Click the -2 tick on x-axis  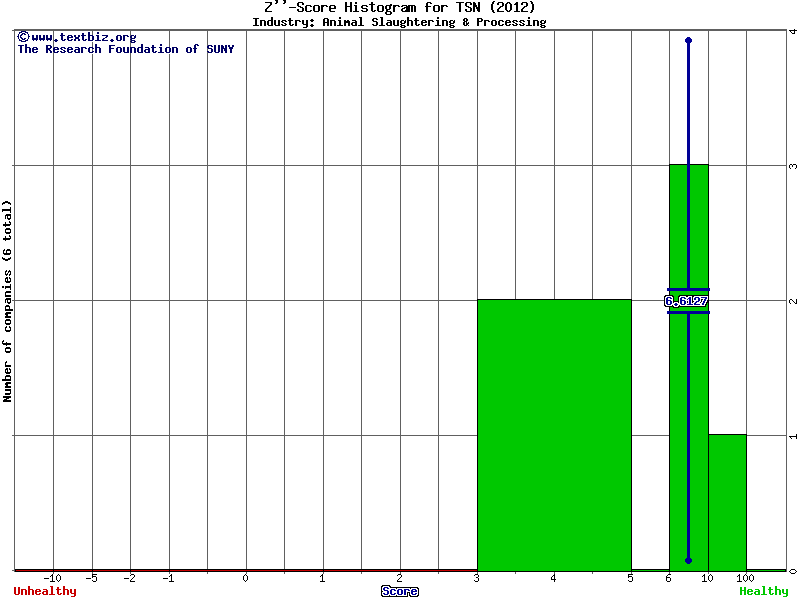(x=130, y=578)
